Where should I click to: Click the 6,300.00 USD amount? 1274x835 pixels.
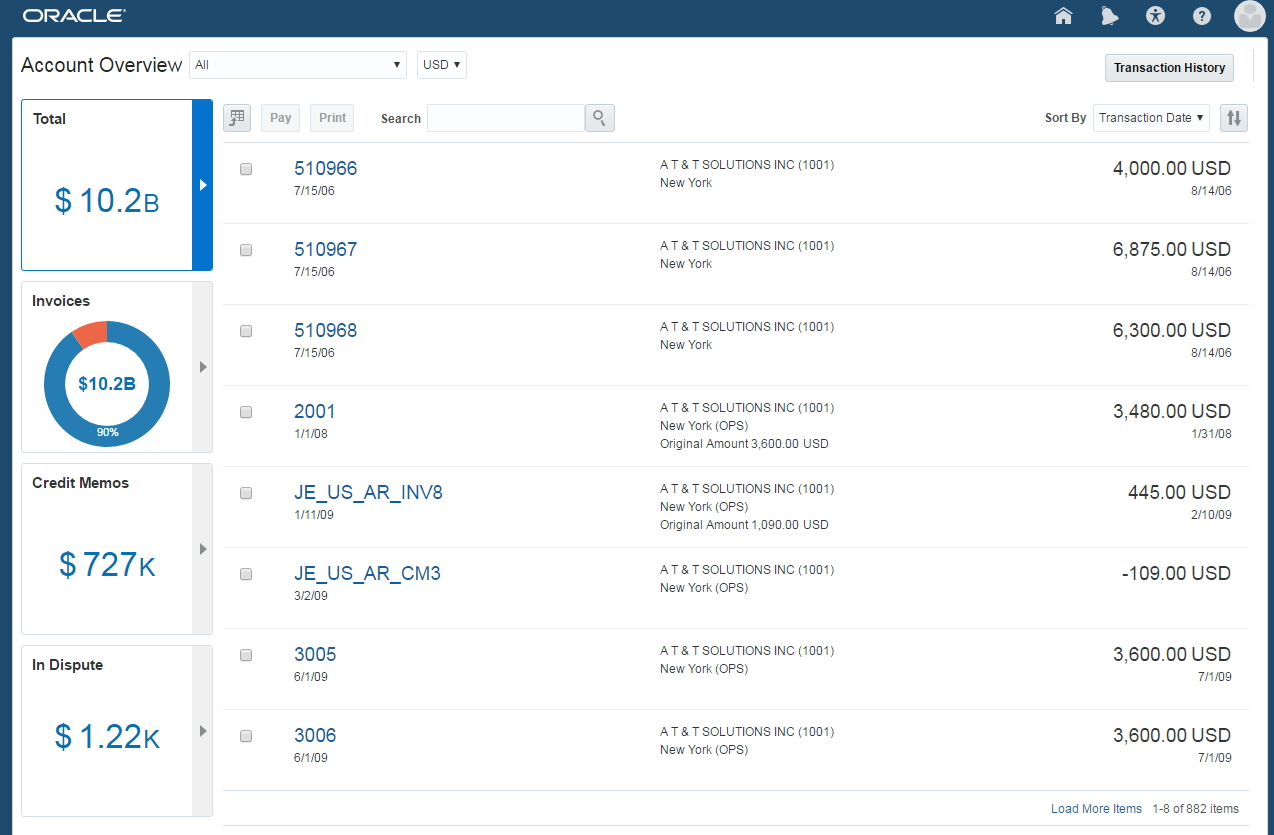pyautogui.click(x=1171, y=330)
